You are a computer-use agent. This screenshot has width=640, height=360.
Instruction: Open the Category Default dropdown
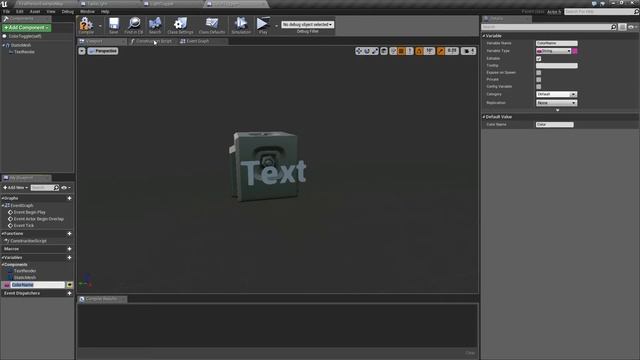tap(557, 94)
